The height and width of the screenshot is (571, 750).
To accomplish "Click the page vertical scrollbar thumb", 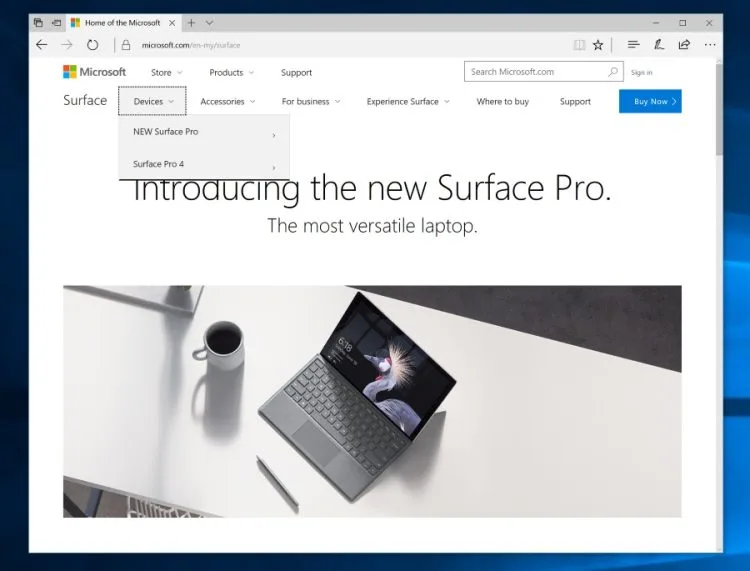I will pos(719,109).
